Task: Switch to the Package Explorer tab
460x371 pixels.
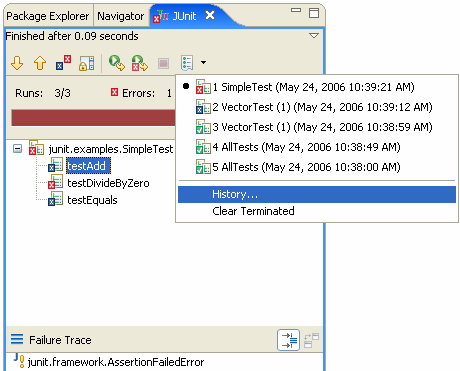Action: (48, 16)
